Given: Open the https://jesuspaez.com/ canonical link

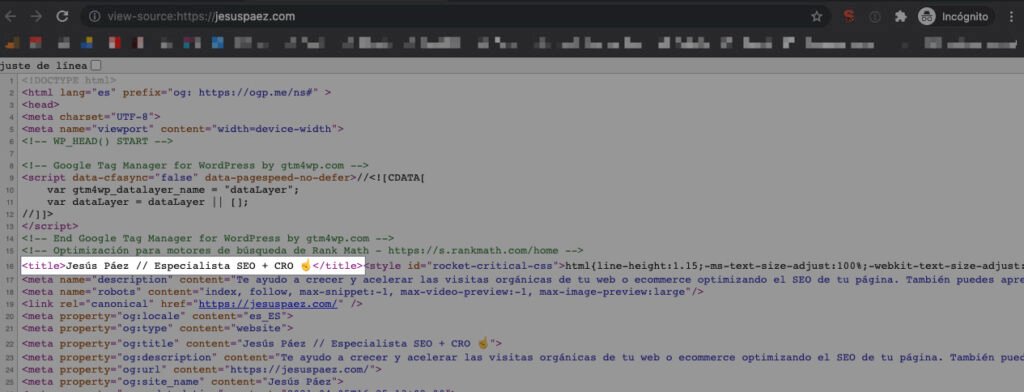Looking at the screenshot, I should tap(268, 304).
